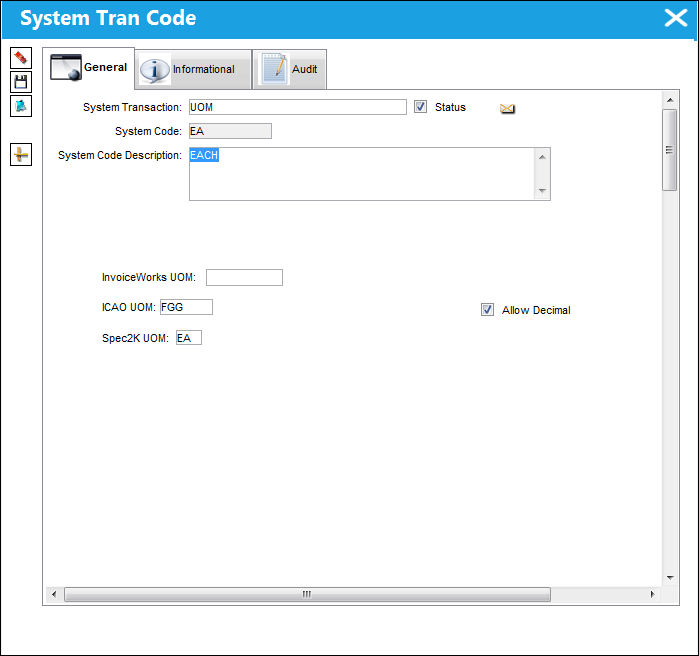Click the highlighted EACH text

[x=204, y=155]
